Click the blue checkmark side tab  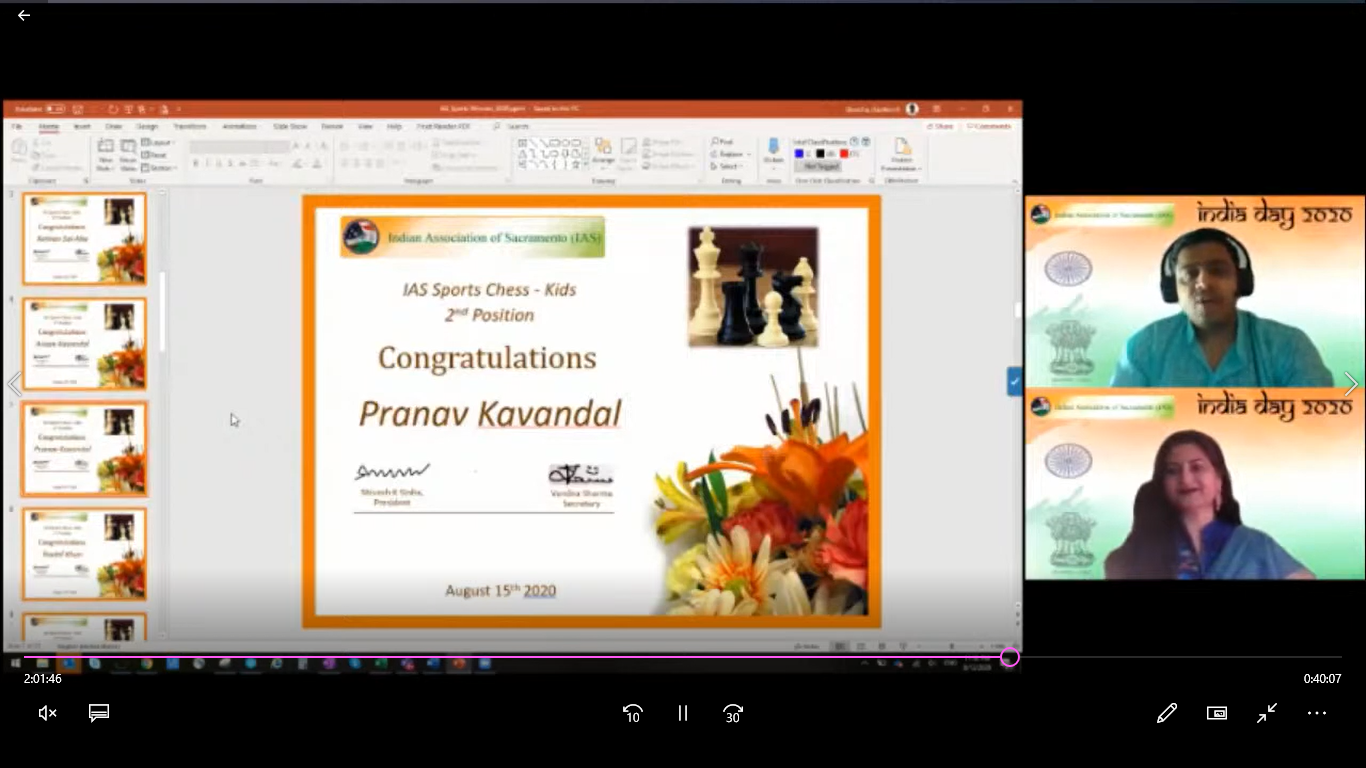click(1014, 381)
